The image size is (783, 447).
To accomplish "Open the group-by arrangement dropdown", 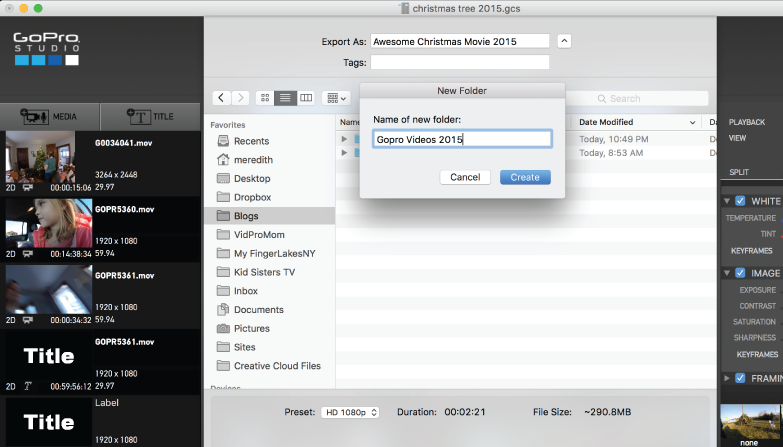I will [x=336, y=98].
